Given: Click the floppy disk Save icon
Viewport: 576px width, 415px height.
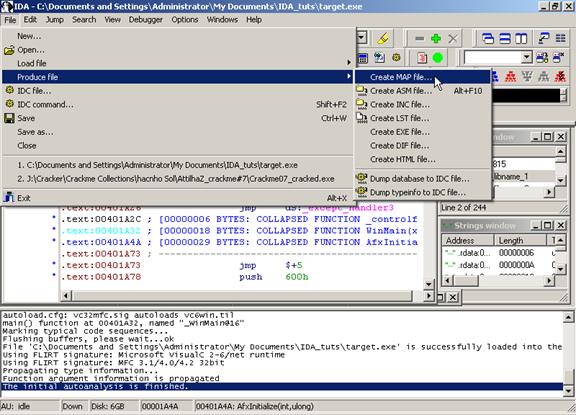Looking at the screenshot, I should (10, 118).
